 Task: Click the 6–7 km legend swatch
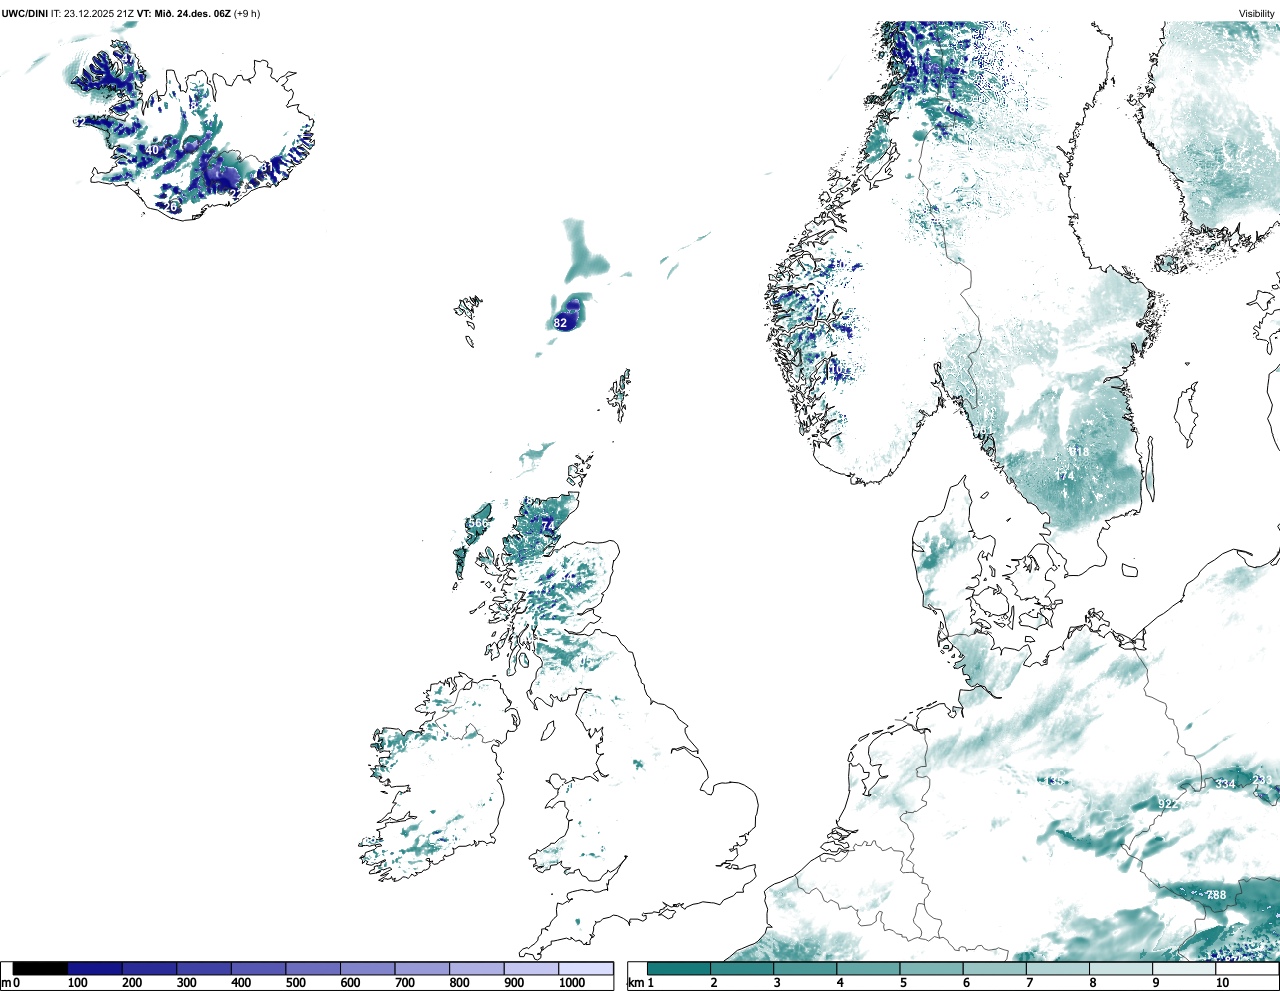(994, 968)
